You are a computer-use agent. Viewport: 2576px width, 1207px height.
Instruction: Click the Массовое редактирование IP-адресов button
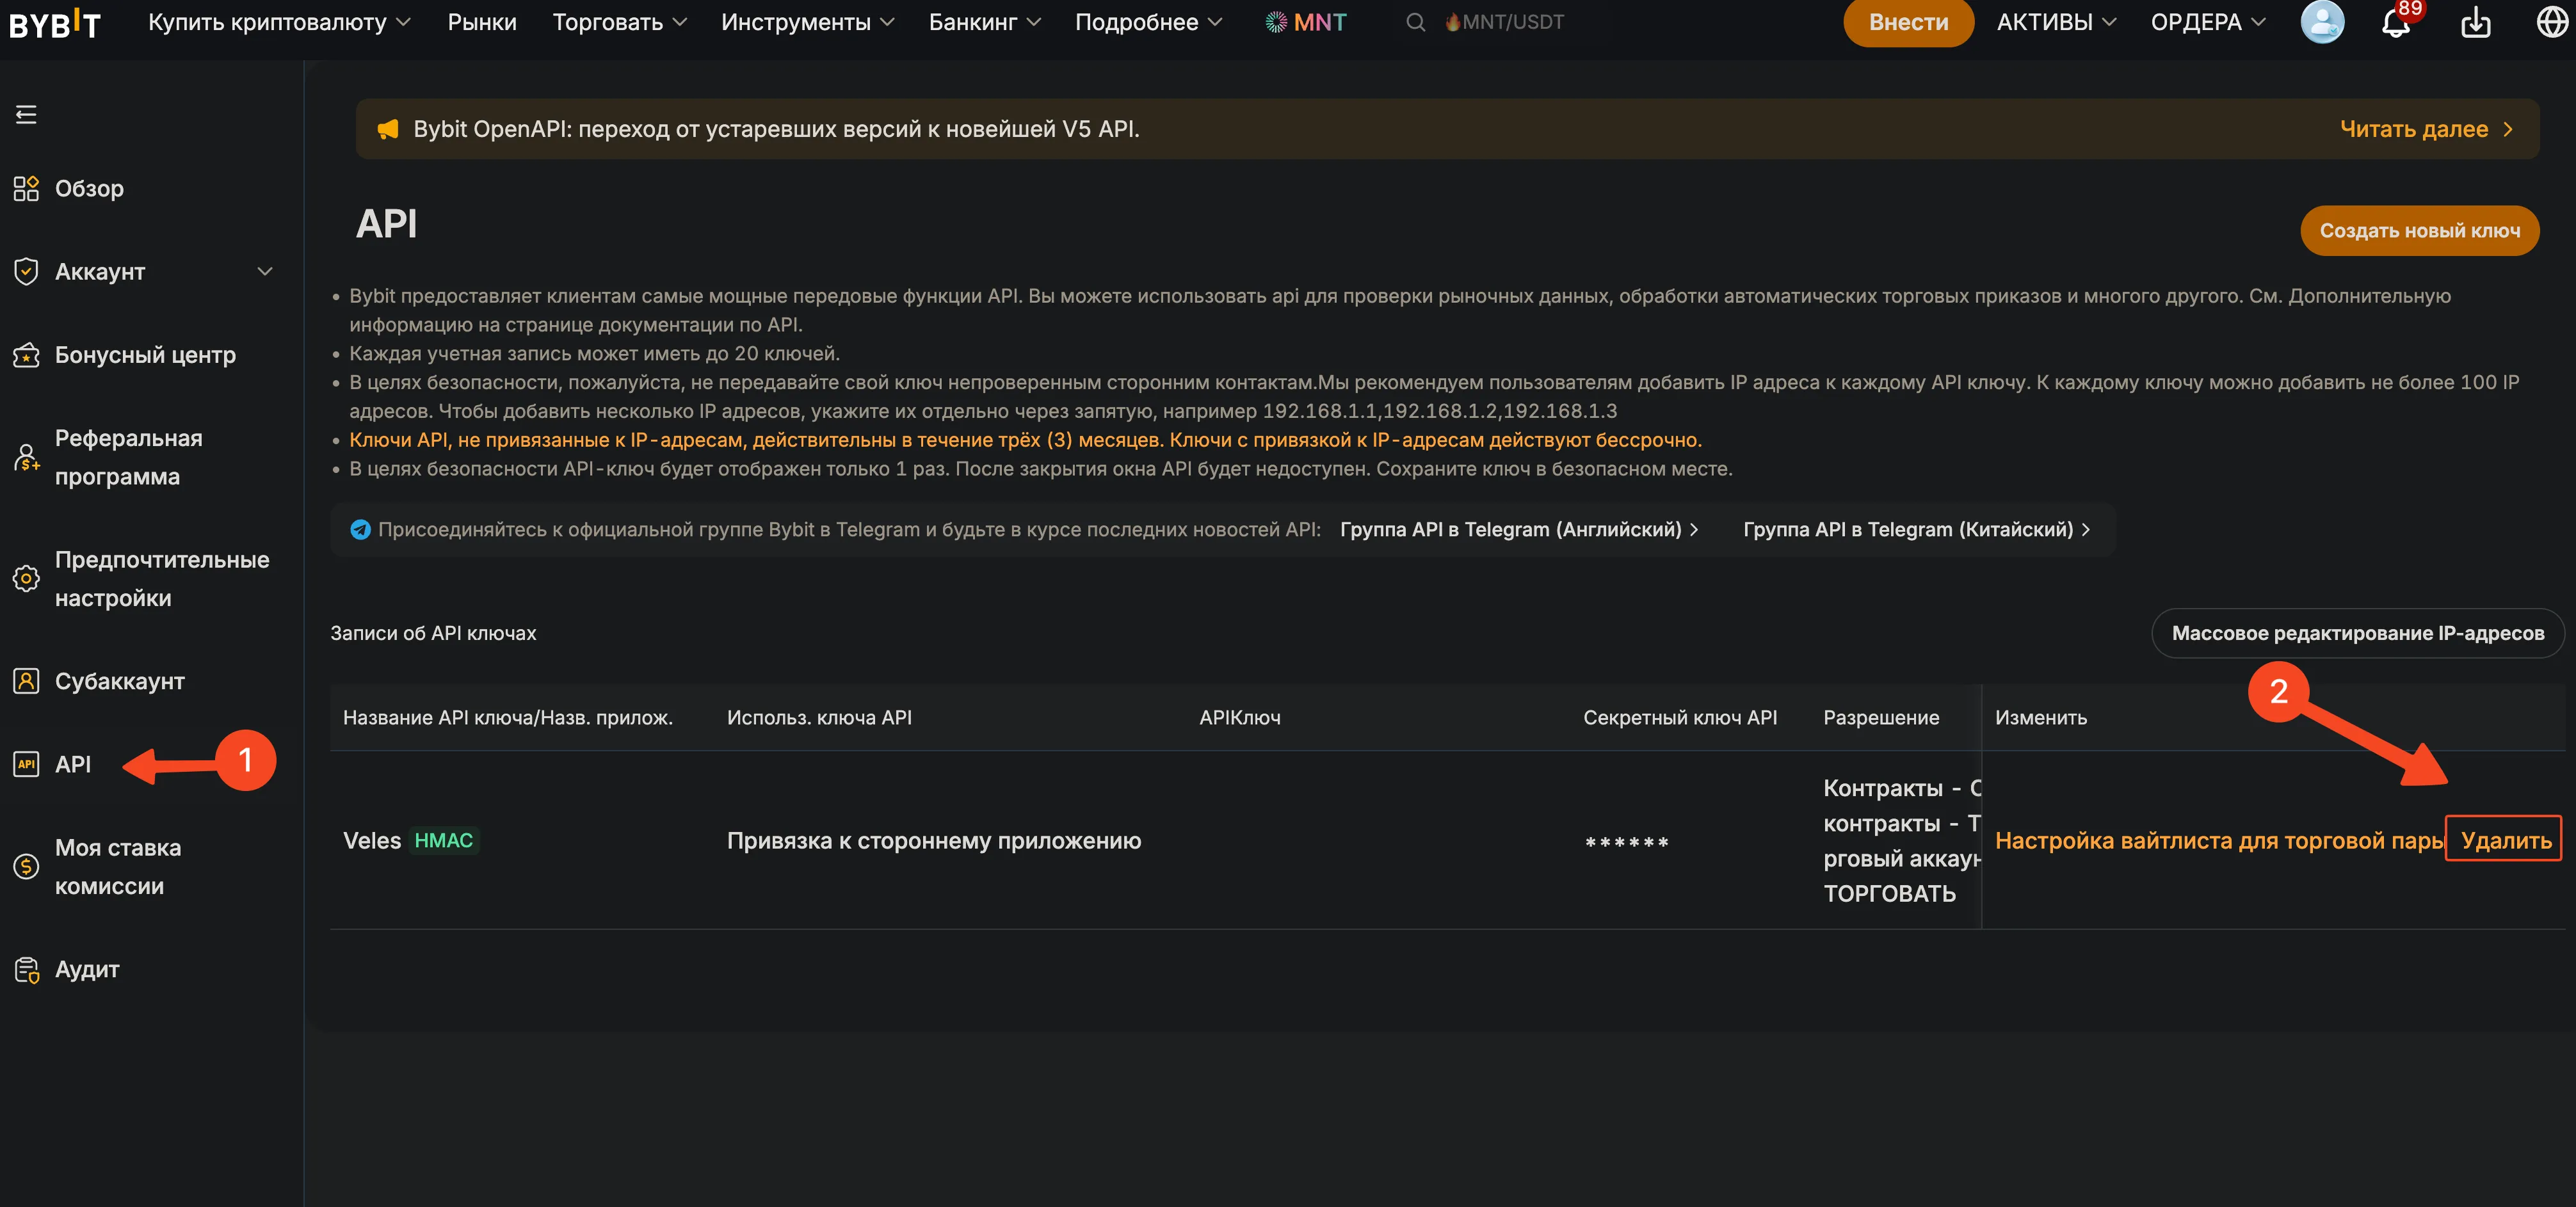pos(2357,633)
